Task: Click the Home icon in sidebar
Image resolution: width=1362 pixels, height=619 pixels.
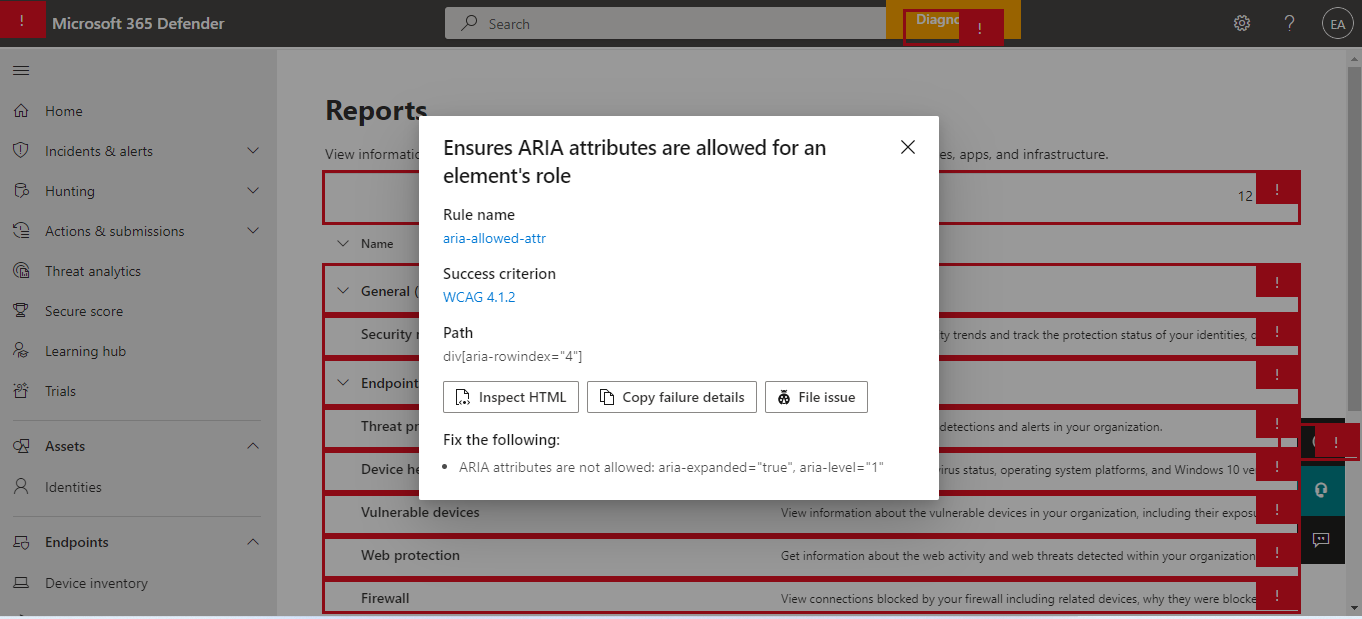Action: 21,111
